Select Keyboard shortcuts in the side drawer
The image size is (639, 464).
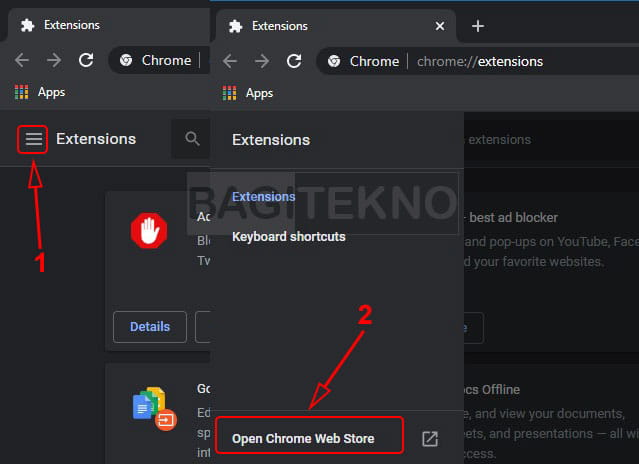point(289,237)
